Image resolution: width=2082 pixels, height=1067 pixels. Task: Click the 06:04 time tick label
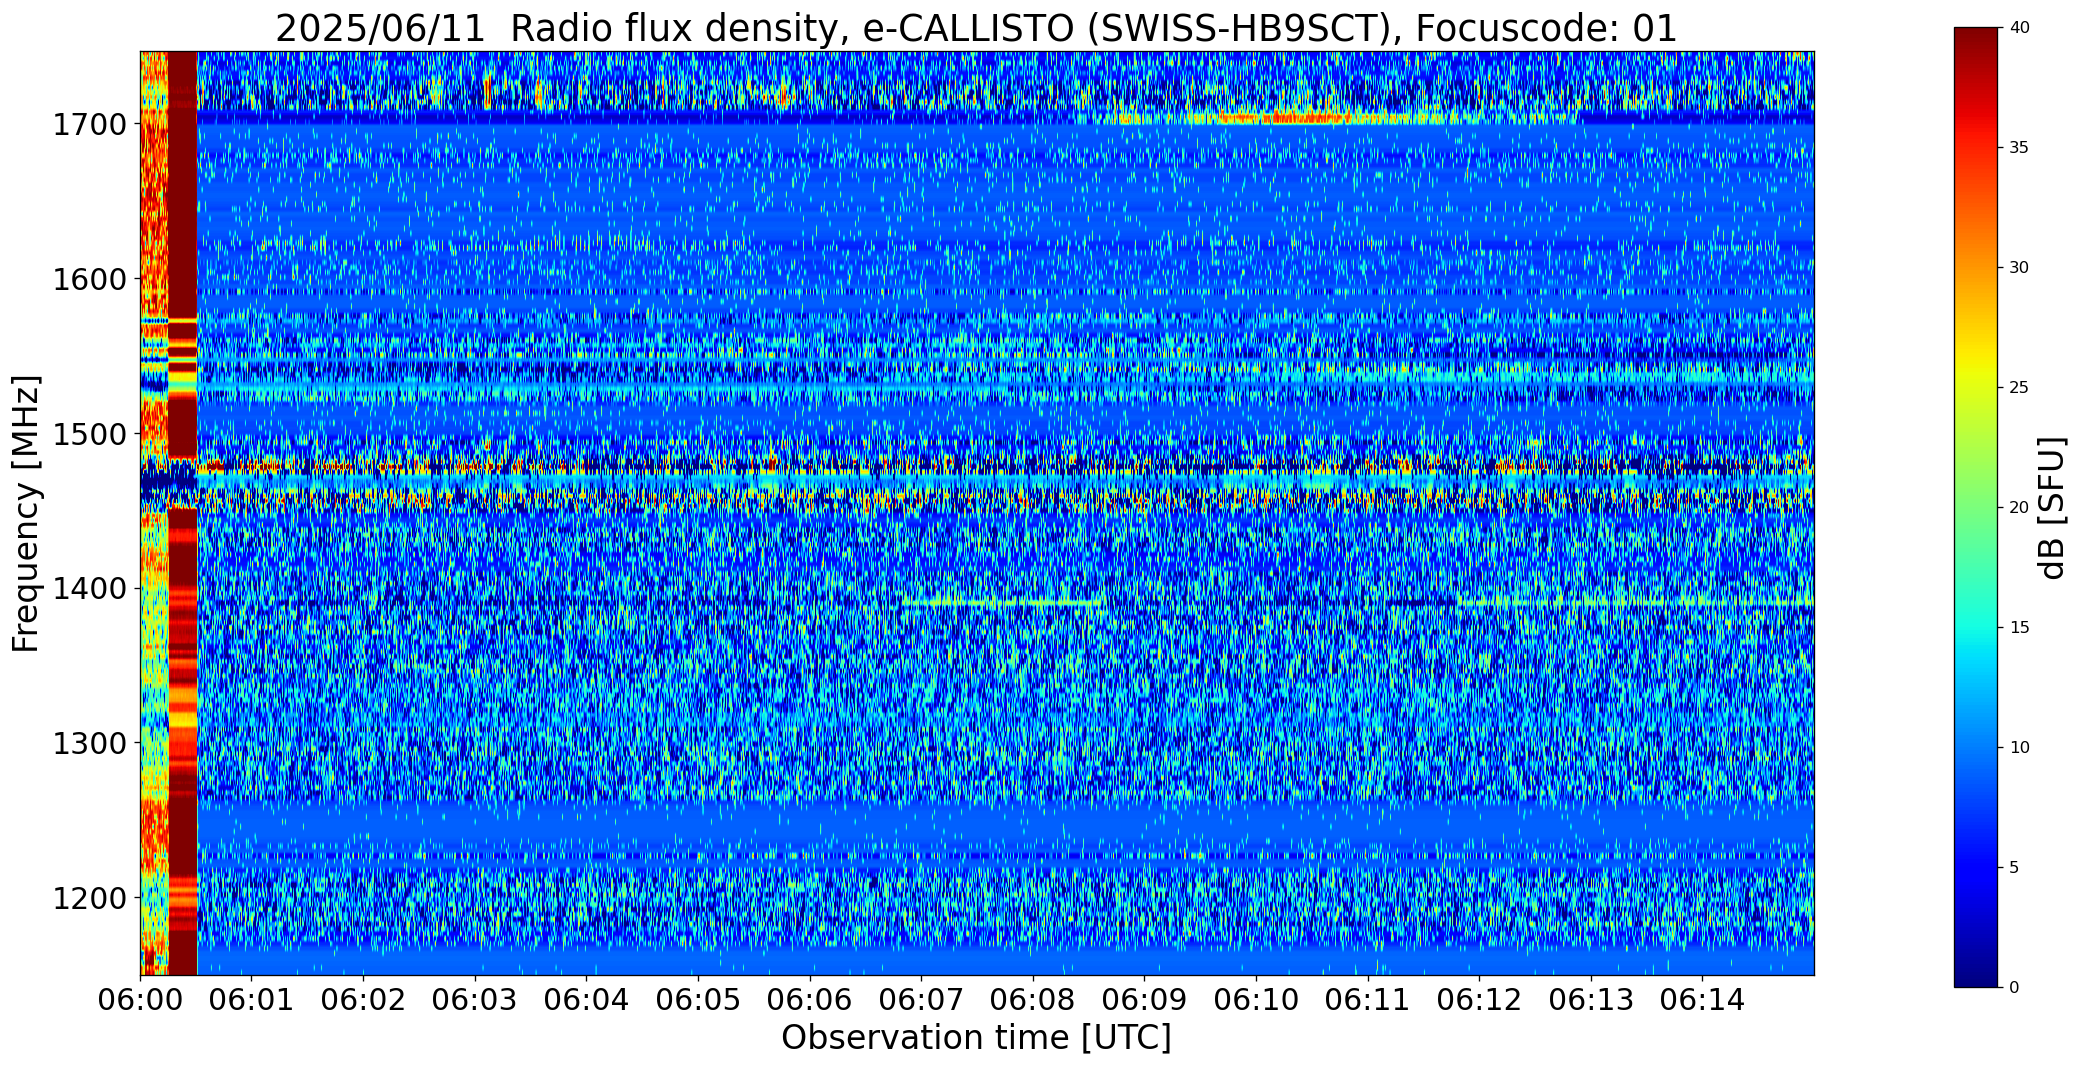click(587, 1000)
